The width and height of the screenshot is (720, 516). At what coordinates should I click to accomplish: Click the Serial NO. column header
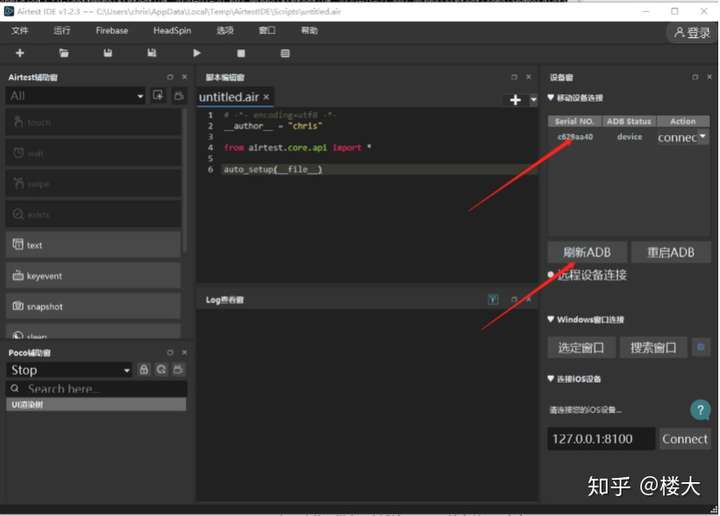[574, 121]
